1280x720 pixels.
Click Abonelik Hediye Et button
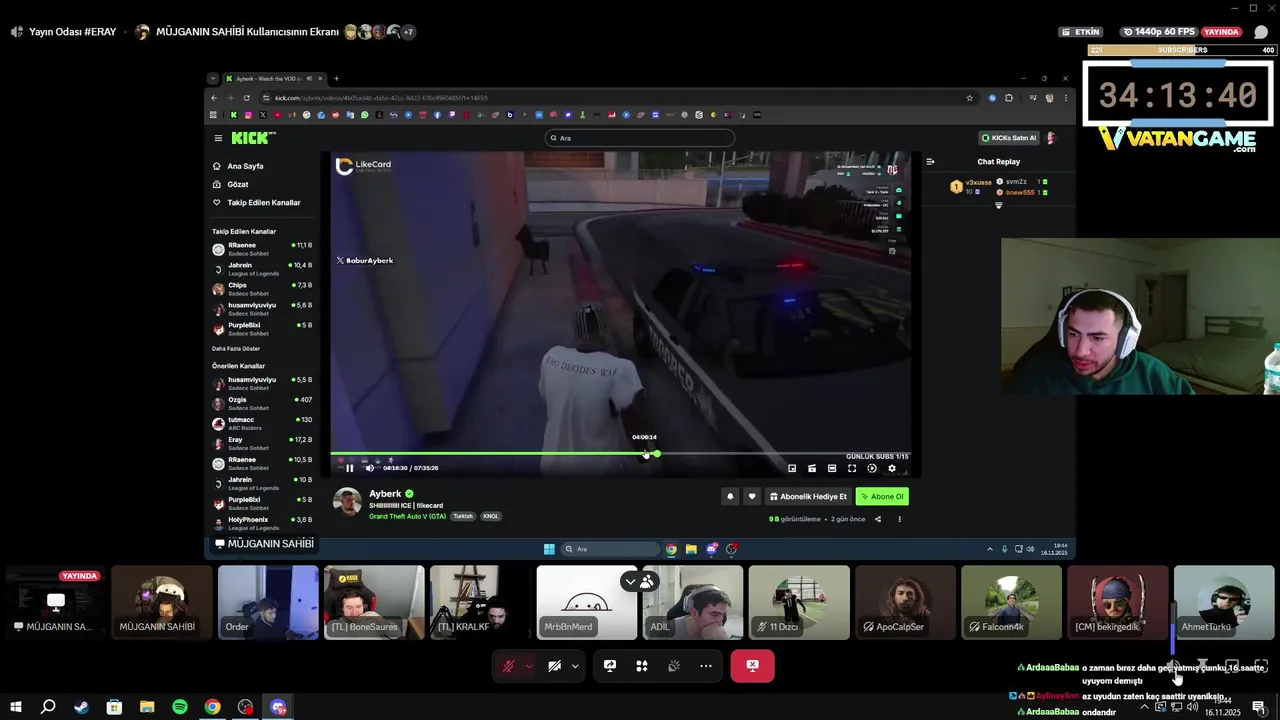click(x=808, y=496)
